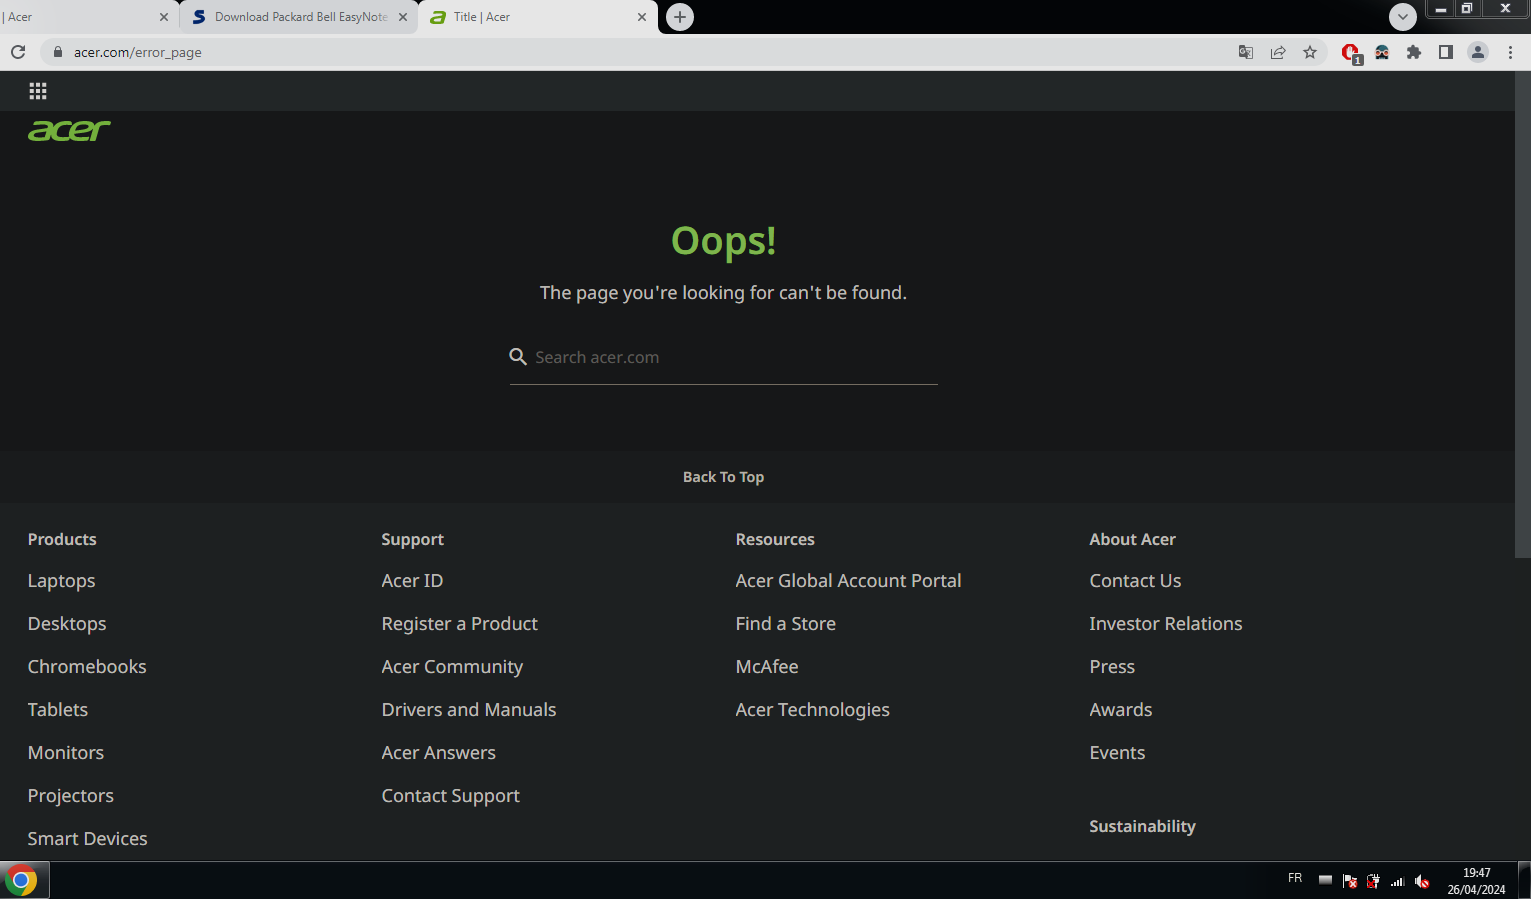Open the Chrome profile avatar
The height and width of the screenshot is (899, 1531).
pos(1478,52)
